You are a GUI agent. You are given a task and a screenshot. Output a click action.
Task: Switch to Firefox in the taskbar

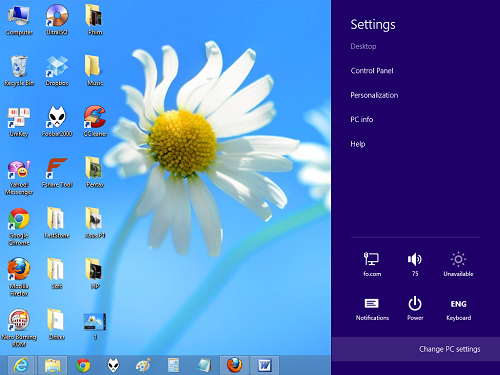[234, 365]
